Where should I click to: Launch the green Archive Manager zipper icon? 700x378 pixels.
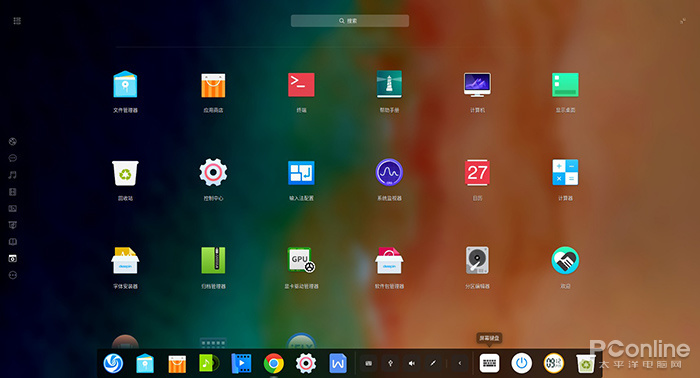[213, 260]
